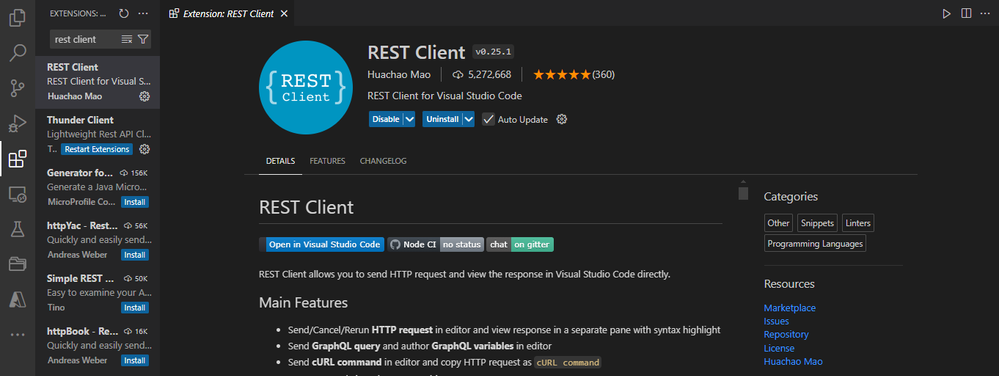Switch to the Features tab
The height and width of the screenshot is (376, 999).
click(x=327, y=161)
